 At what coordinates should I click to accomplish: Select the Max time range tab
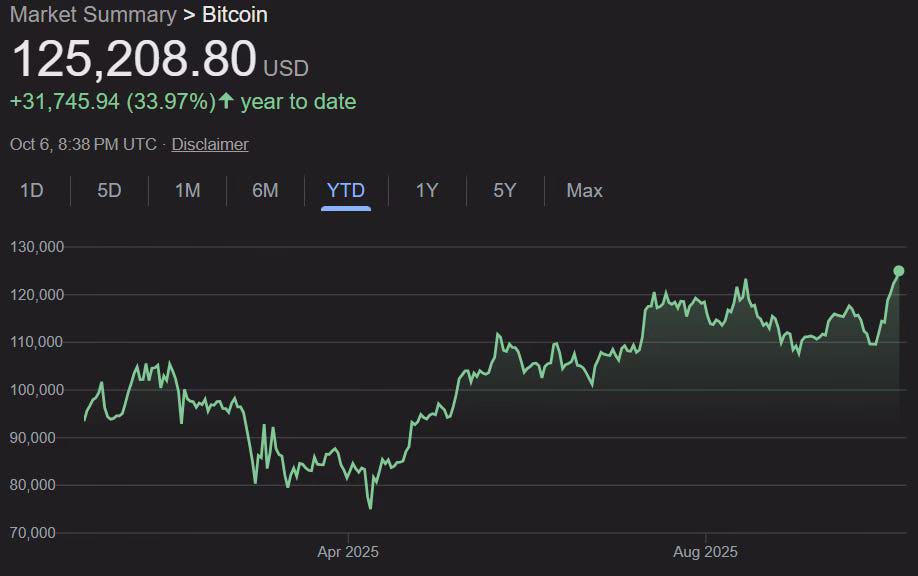pyautogui.click(x=584, y=190)
